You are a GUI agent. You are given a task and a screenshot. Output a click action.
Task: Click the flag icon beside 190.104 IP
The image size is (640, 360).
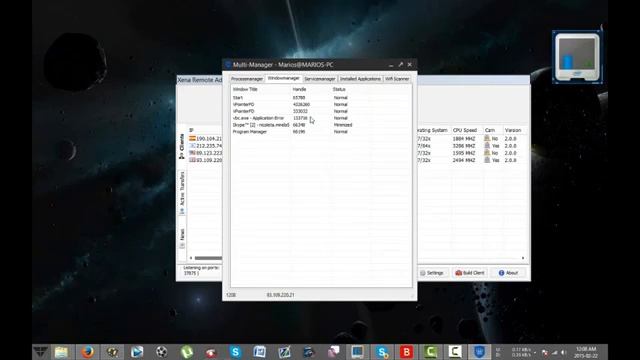click(192, 139)
